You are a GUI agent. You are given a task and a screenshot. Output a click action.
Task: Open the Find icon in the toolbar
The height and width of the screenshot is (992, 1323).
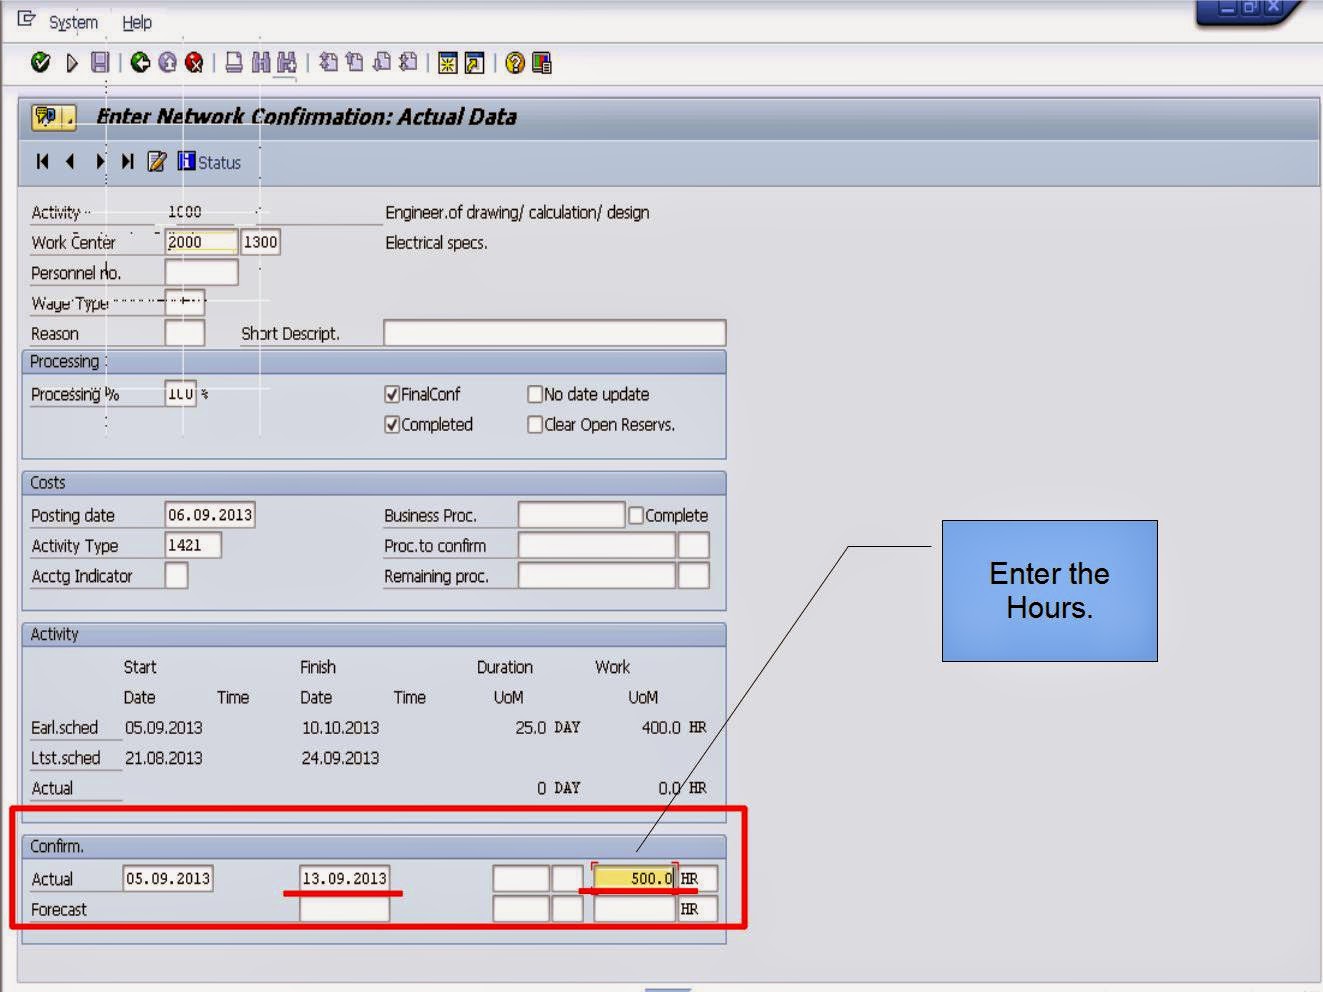259,63
